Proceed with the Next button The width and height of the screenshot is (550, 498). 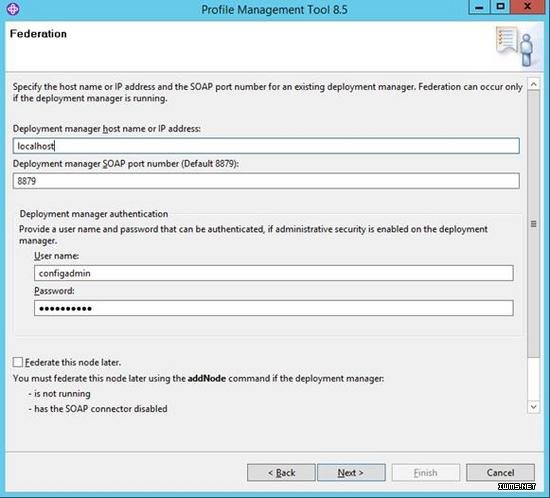click(351, 473)
